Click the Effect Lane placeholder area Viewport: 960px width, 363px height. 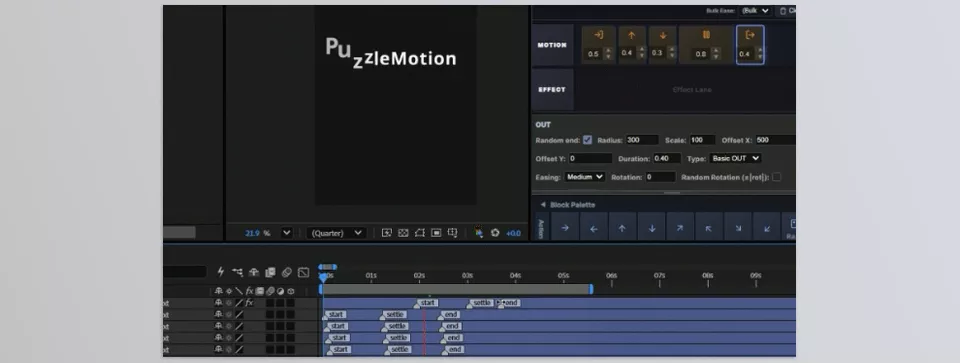click(692, 89)
